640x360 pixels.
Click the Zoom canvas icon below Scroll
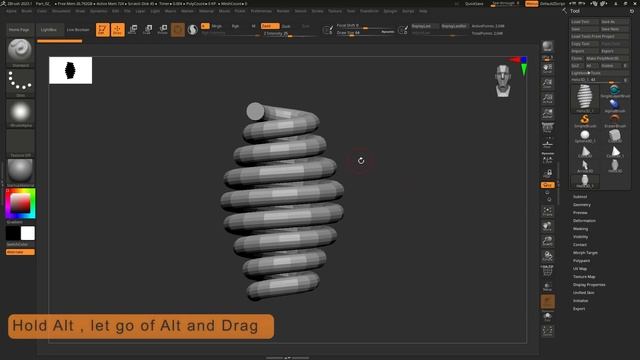coord(547,83)
